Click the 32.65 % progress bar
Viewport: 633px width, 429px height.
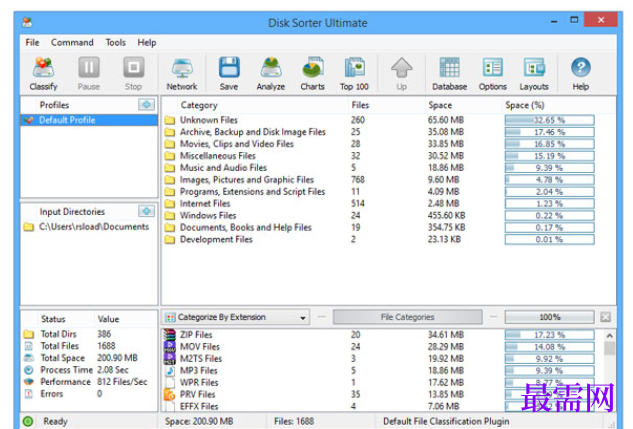[549, 120]
